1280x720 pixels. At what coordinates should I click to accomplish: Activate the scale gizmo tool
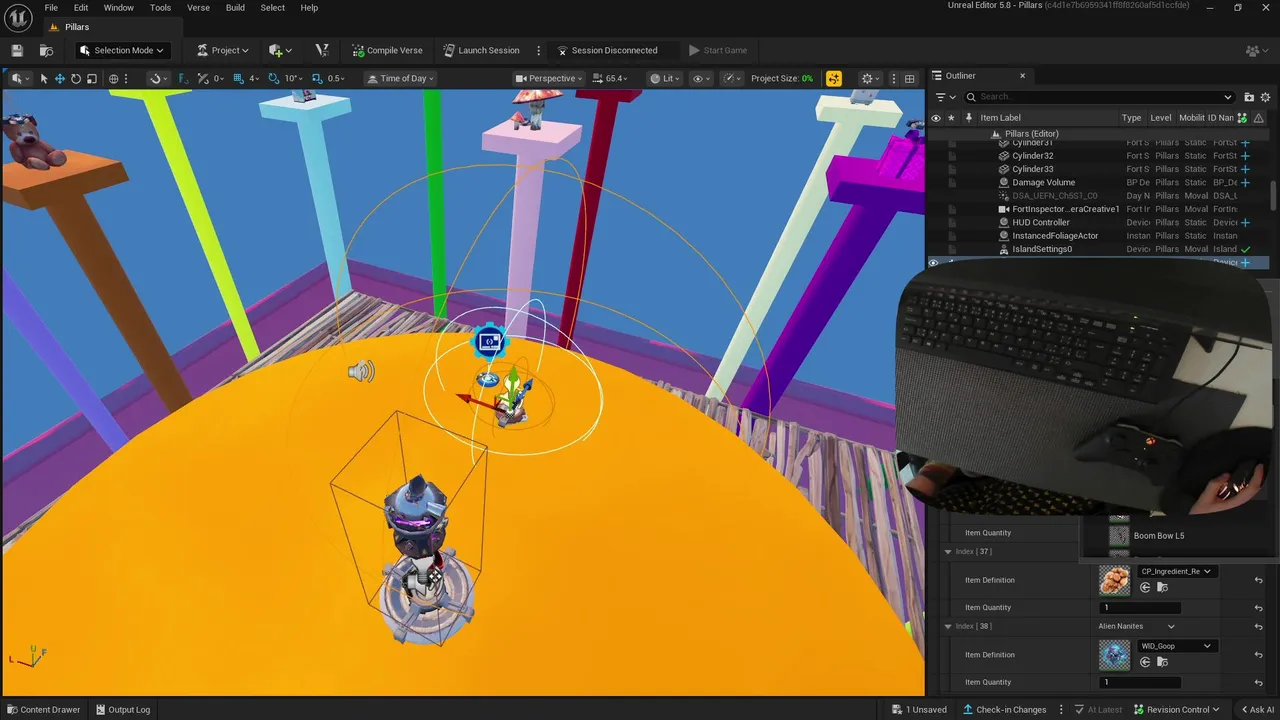tap(91, 78)
